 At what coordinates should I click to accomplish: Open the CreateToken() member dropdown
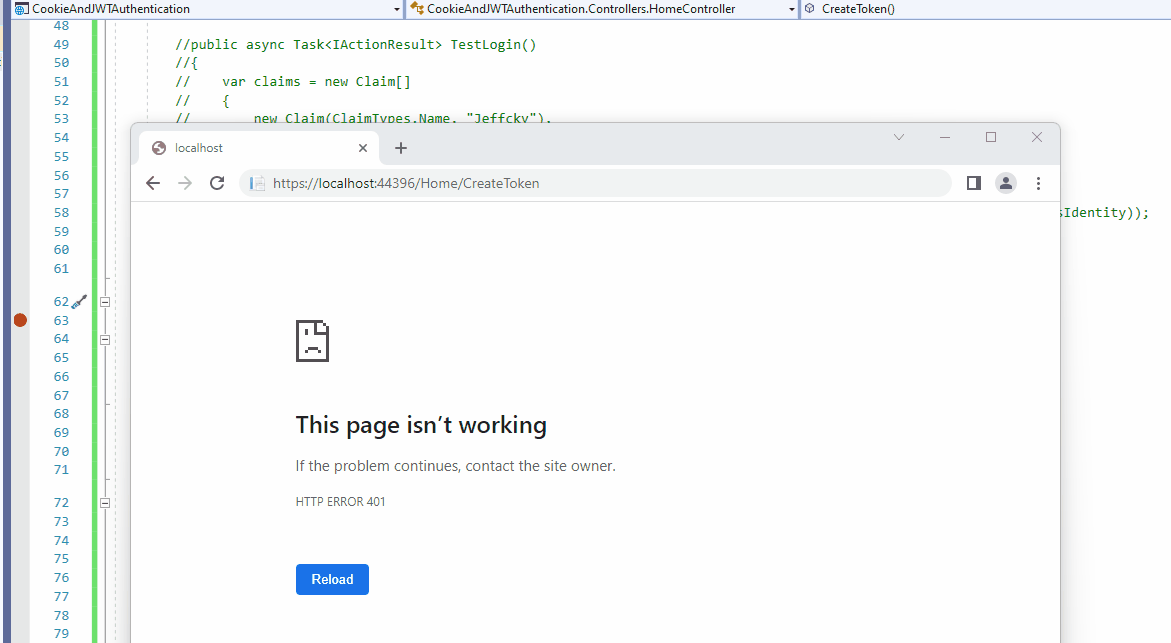[986, 9]
